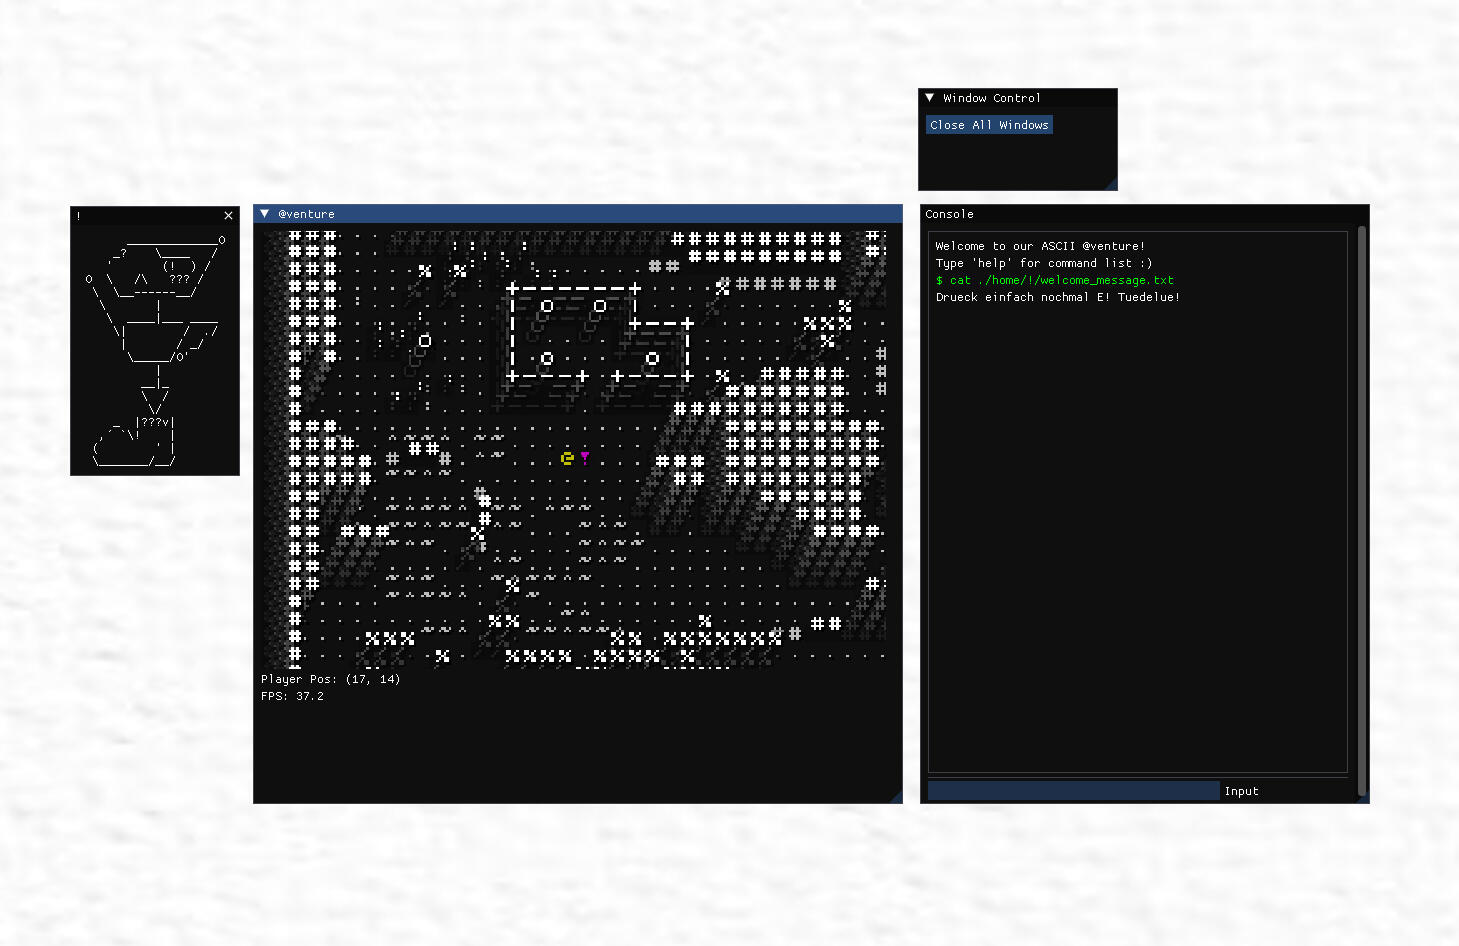The width and height of the screenshot is (1459, 946).
Task: Click the Player Pos coordinates readout
Action: point(330,679)
